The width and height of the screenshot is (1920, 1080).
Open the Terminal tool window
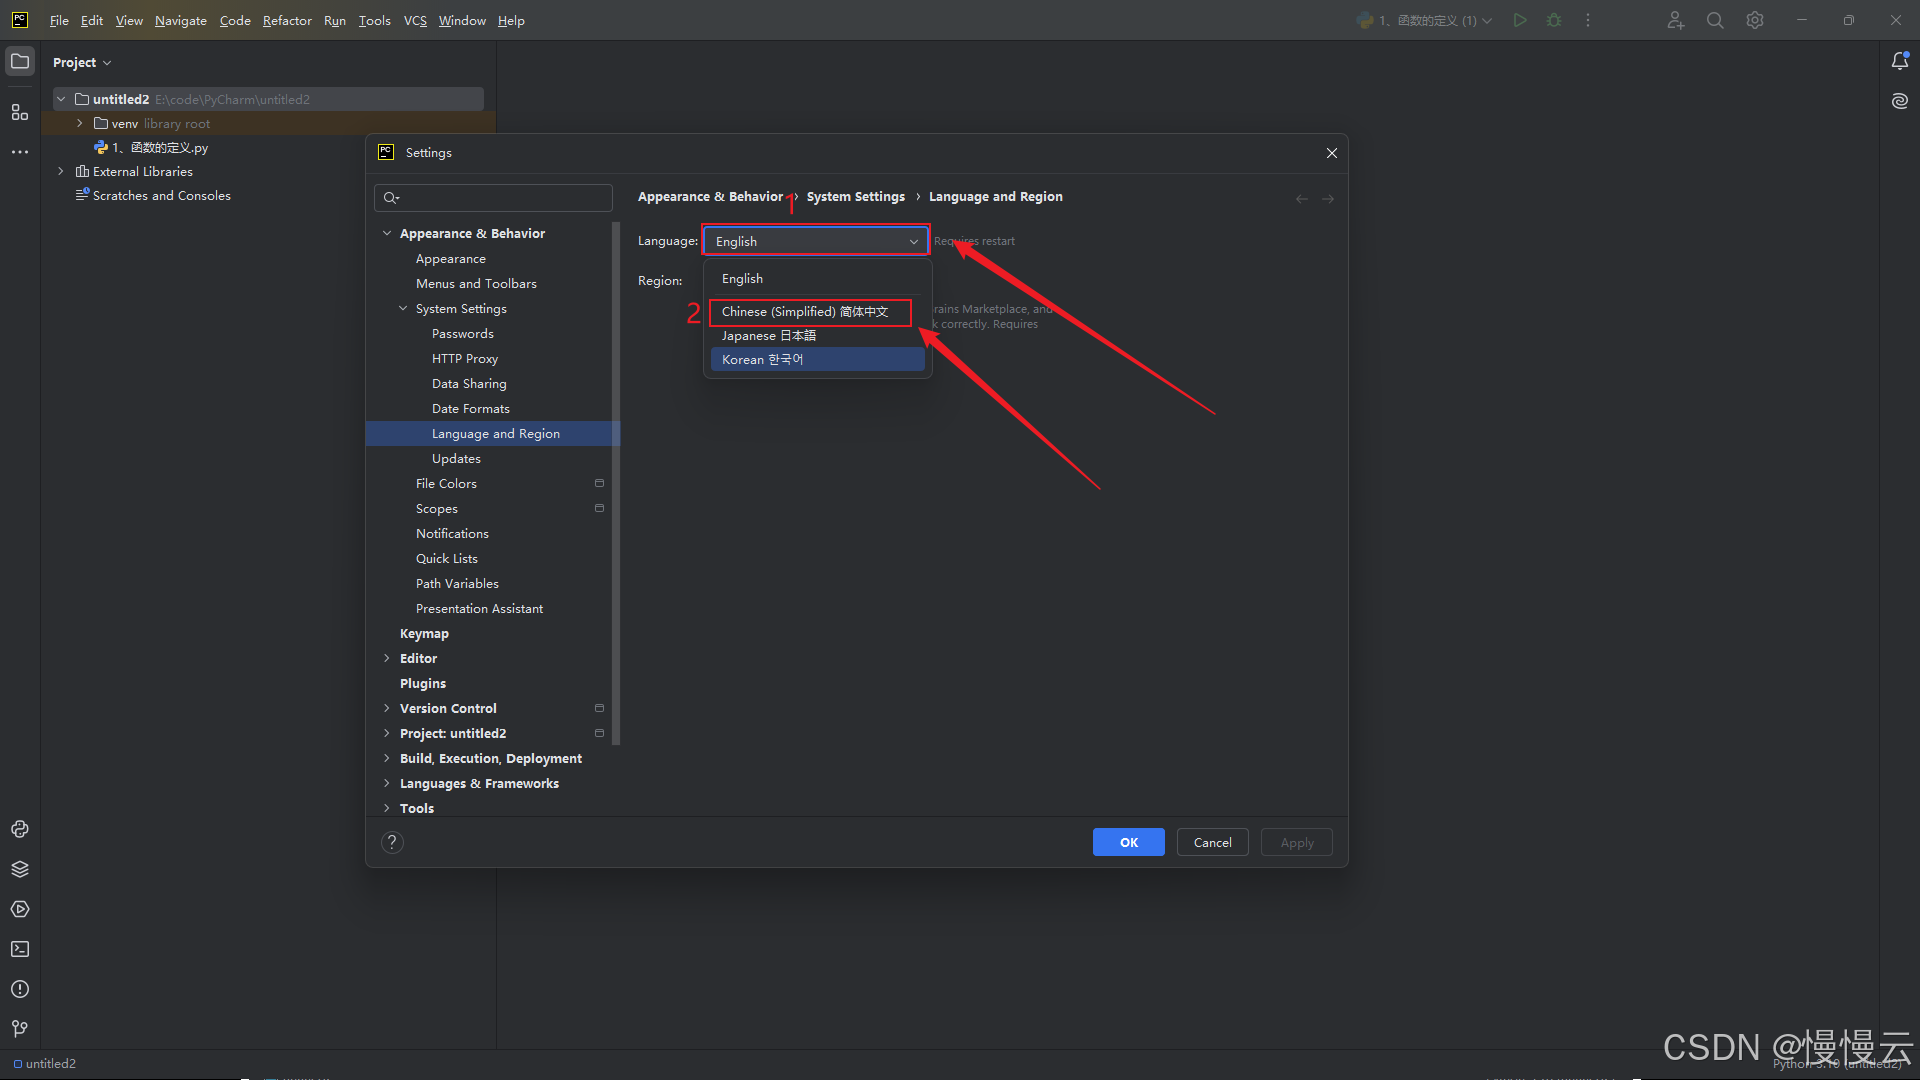20,949
